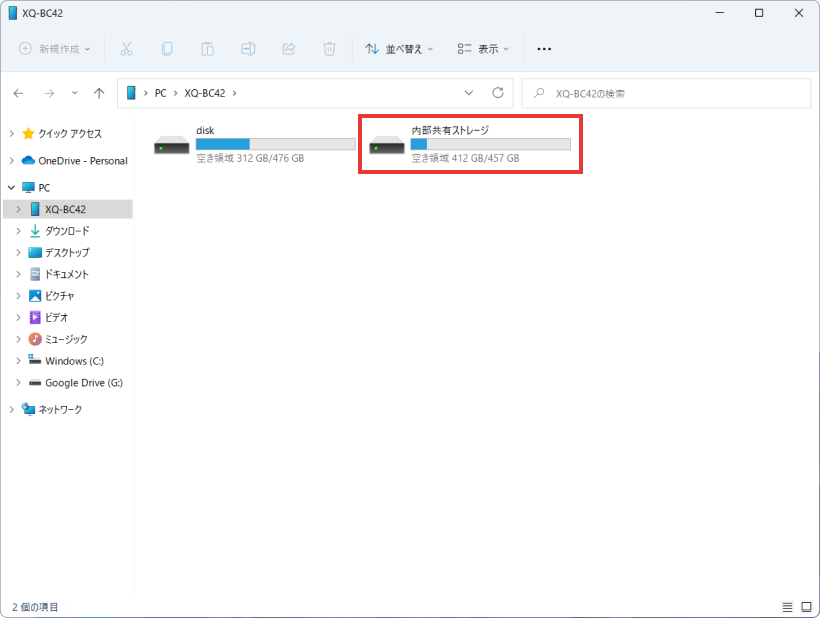
Task: Click the XQ-BC42 window title text
Action: pyautogui.click(x=42, y=13)
